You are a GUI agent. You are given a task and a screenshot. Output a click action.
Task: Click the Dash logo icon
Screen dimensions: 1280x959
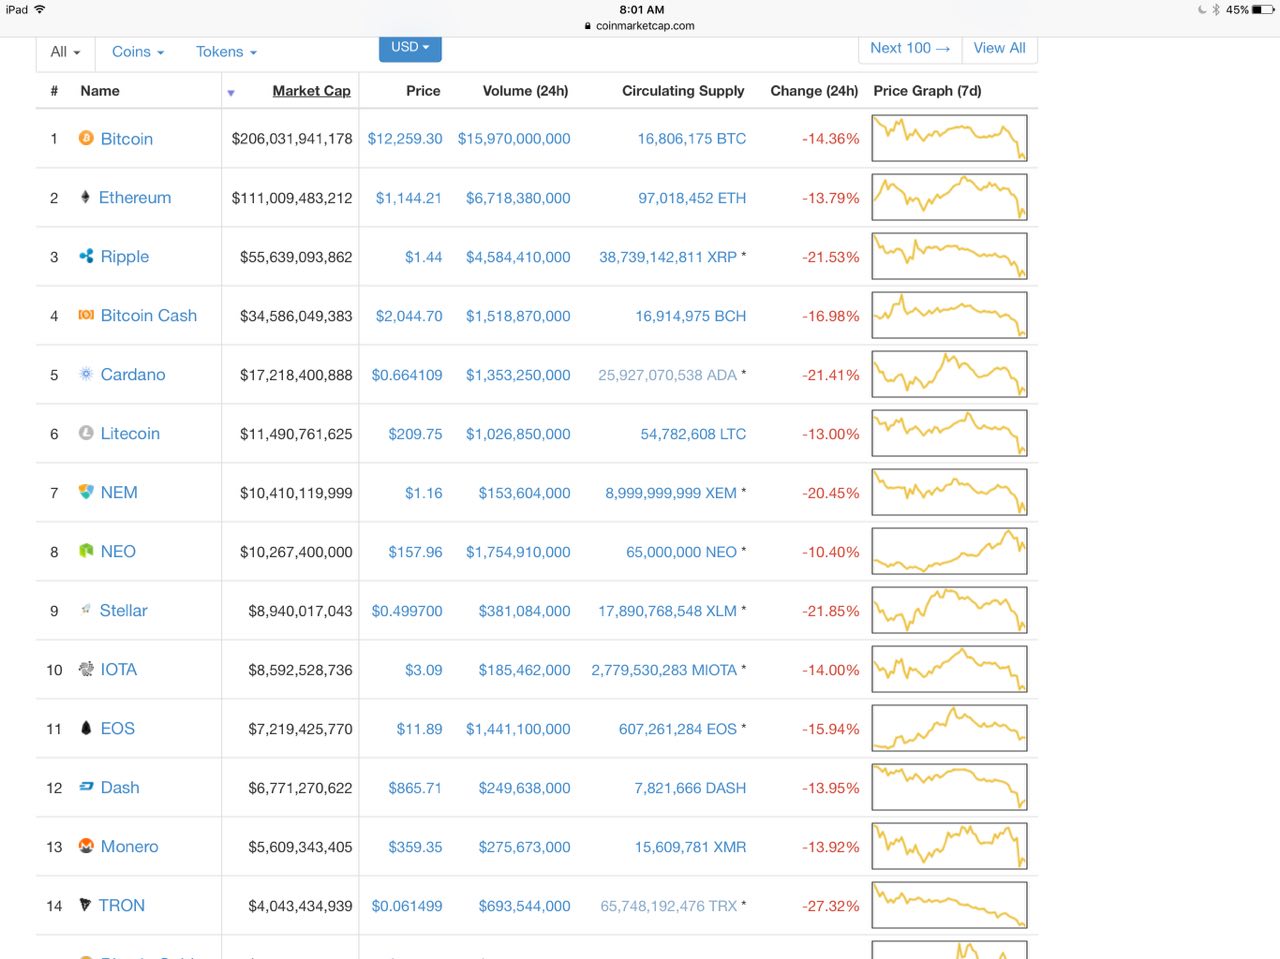click(86, 787)
